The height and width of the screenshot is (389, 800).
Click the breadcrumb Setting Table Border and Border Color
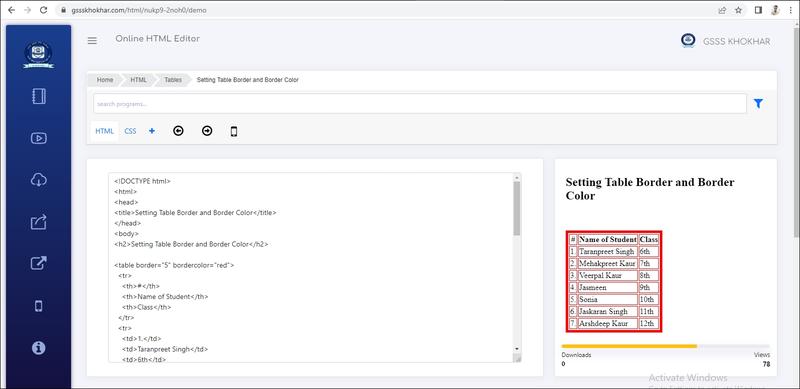click(247, 80)
